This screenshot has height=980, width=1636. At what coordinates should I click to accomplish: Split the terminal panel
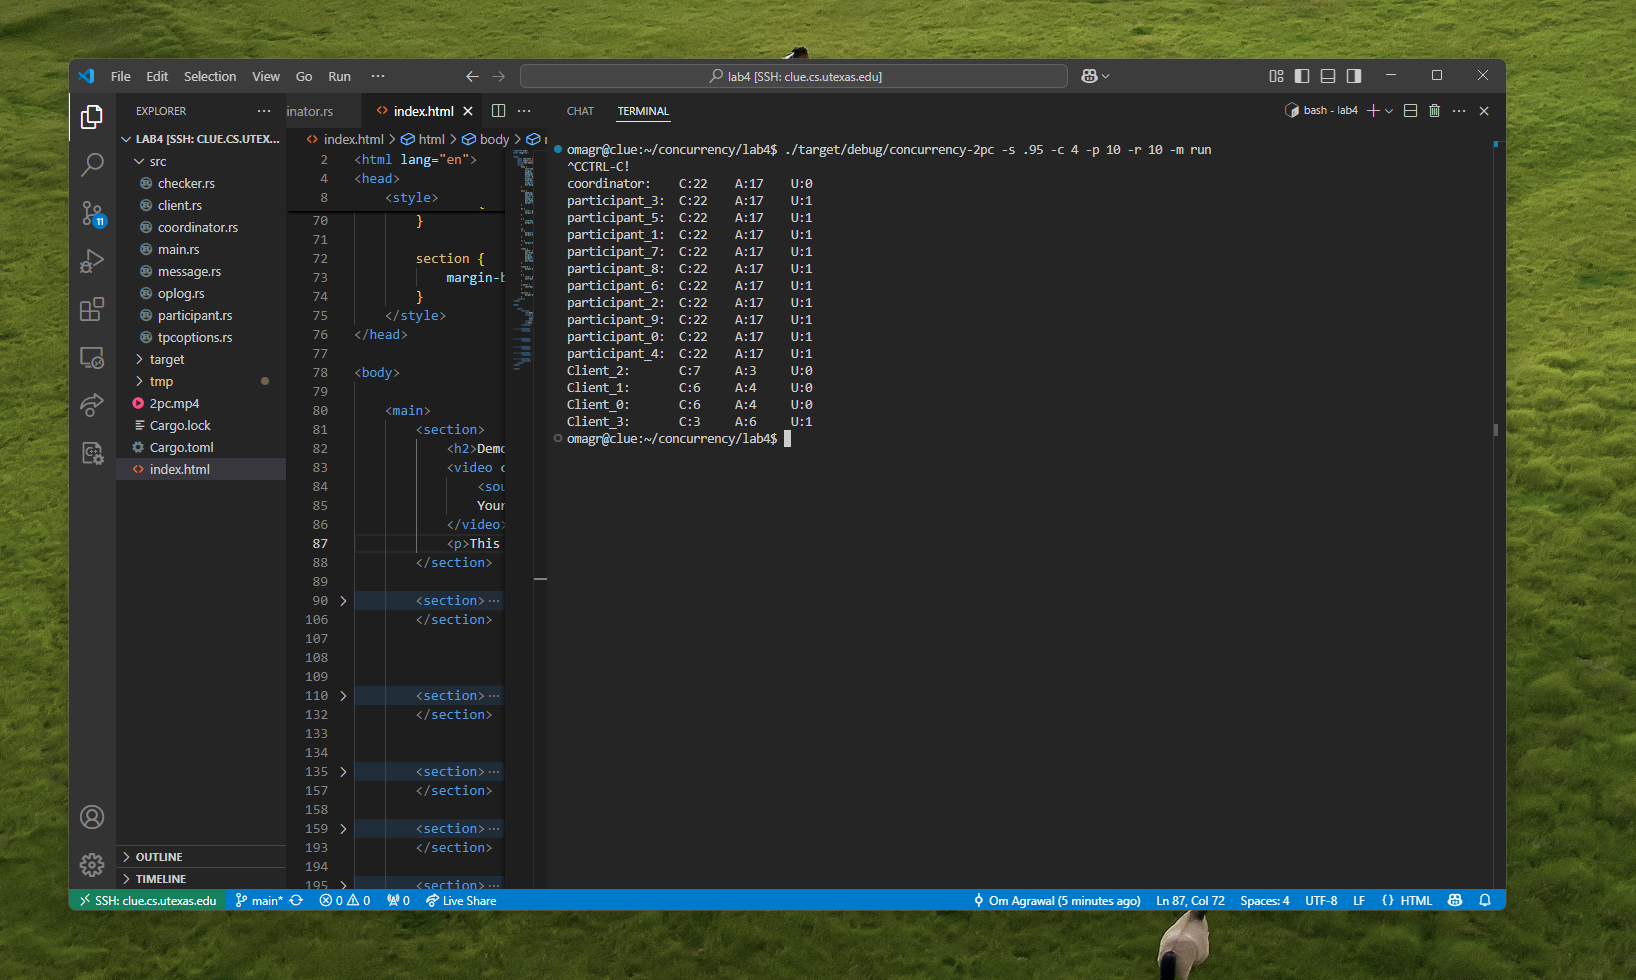pyautogui.click(x=1410, y=111)
